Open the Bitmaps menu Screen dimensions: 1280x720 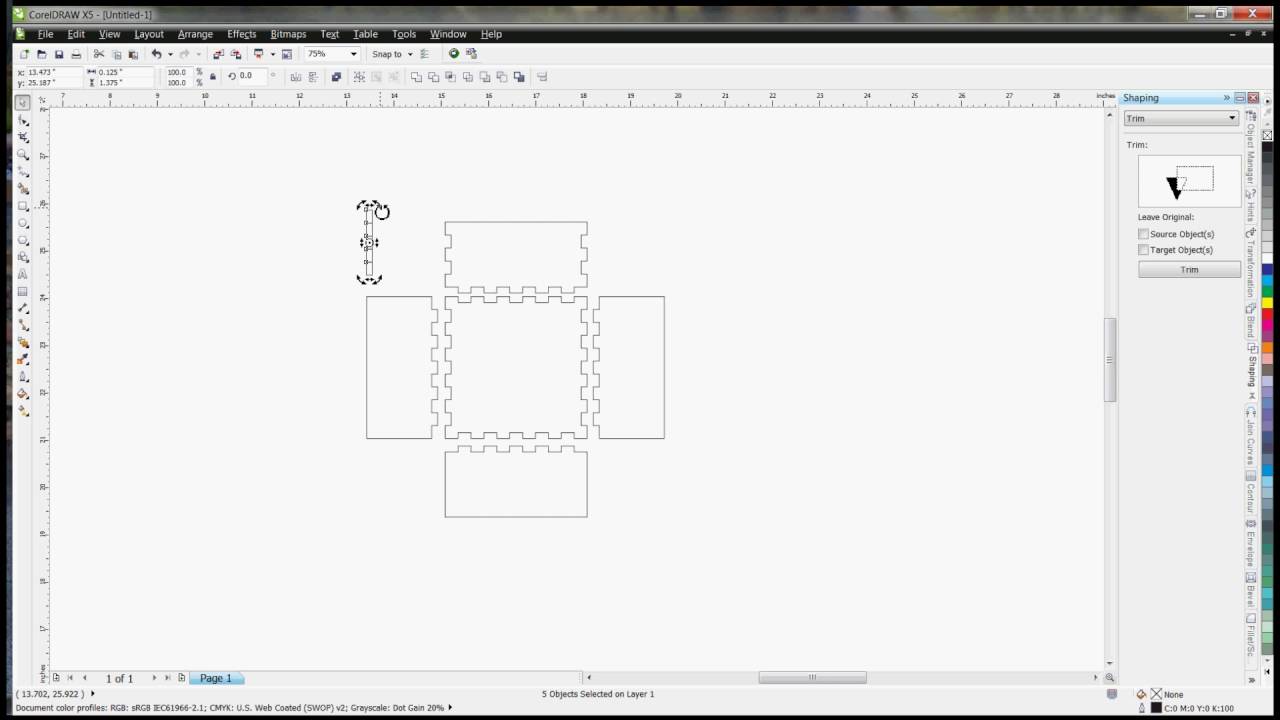[288, 34]
